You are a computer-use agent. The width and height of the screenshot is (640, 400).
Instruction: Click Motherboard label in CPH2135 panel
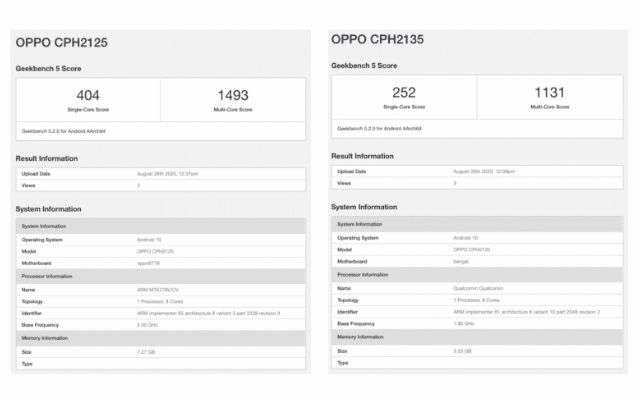pos(352,262)
